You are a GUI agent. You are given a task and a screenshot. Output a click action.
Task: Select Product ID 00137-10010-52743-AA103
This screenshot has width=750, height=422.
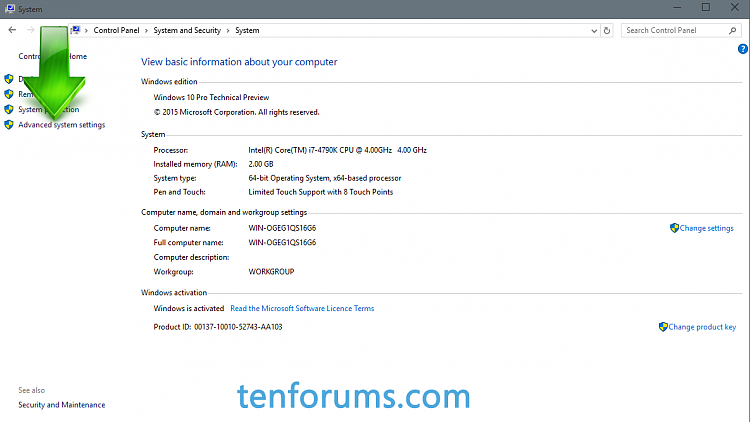click(x=238, y=327)
